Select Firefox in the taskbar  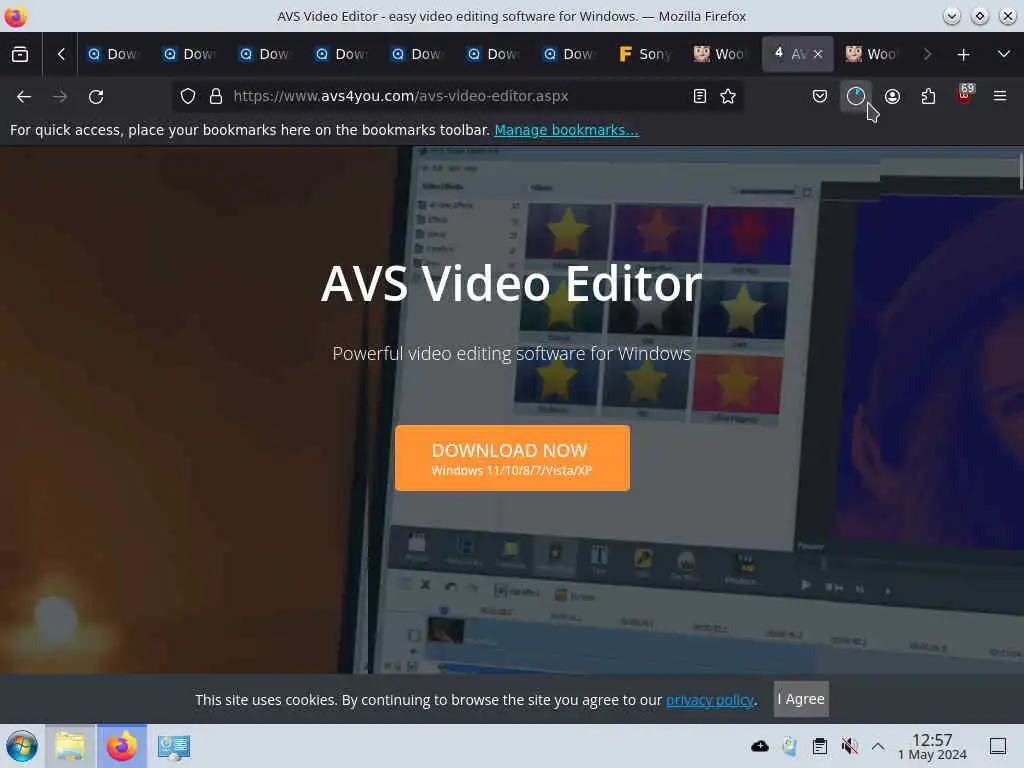[x=121, y=746]
